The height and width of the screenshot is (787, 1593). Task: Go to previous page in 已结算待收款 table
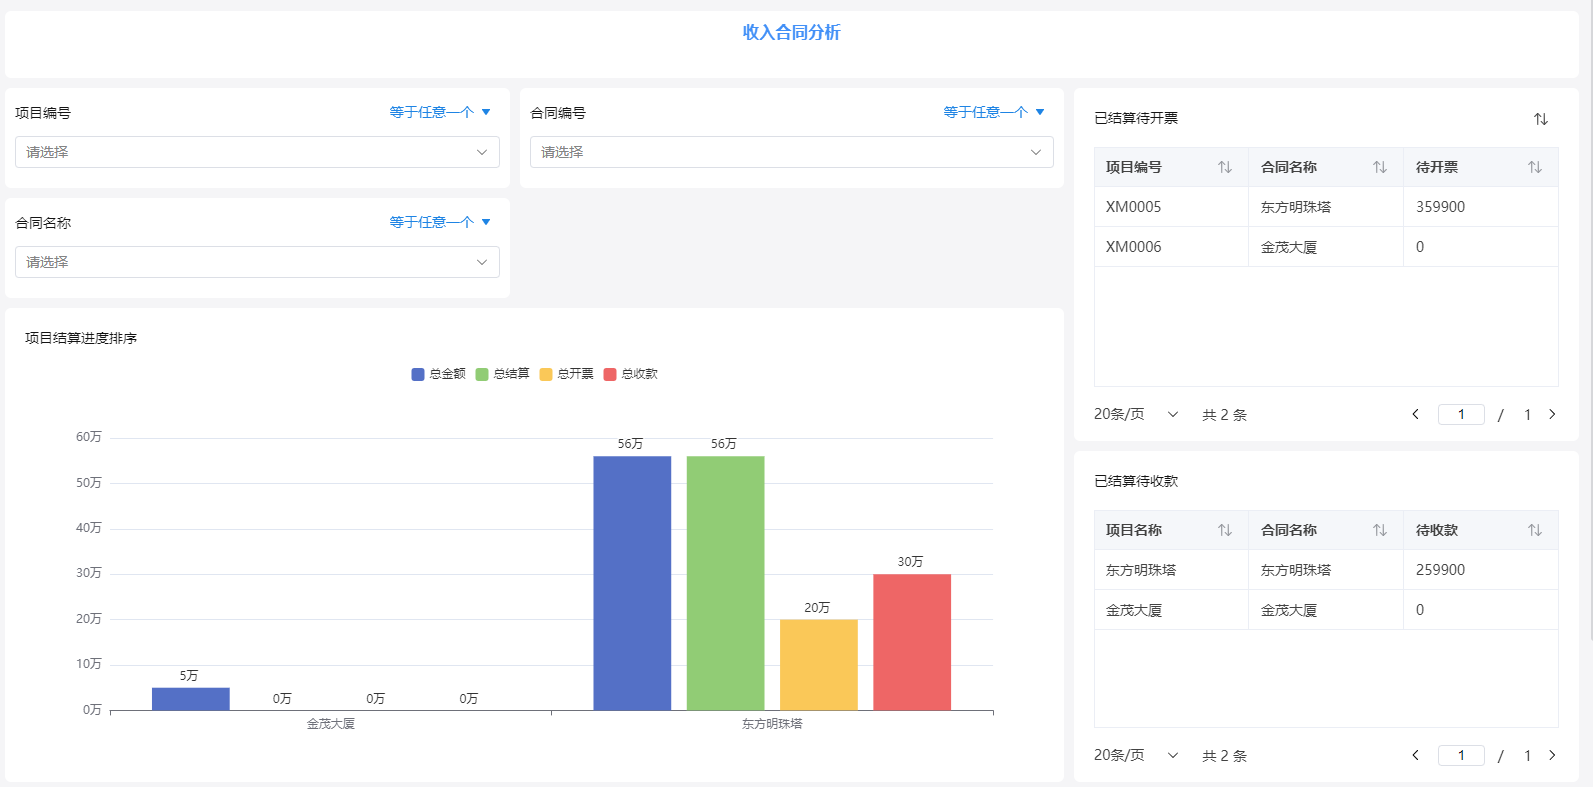[1415, 755]
